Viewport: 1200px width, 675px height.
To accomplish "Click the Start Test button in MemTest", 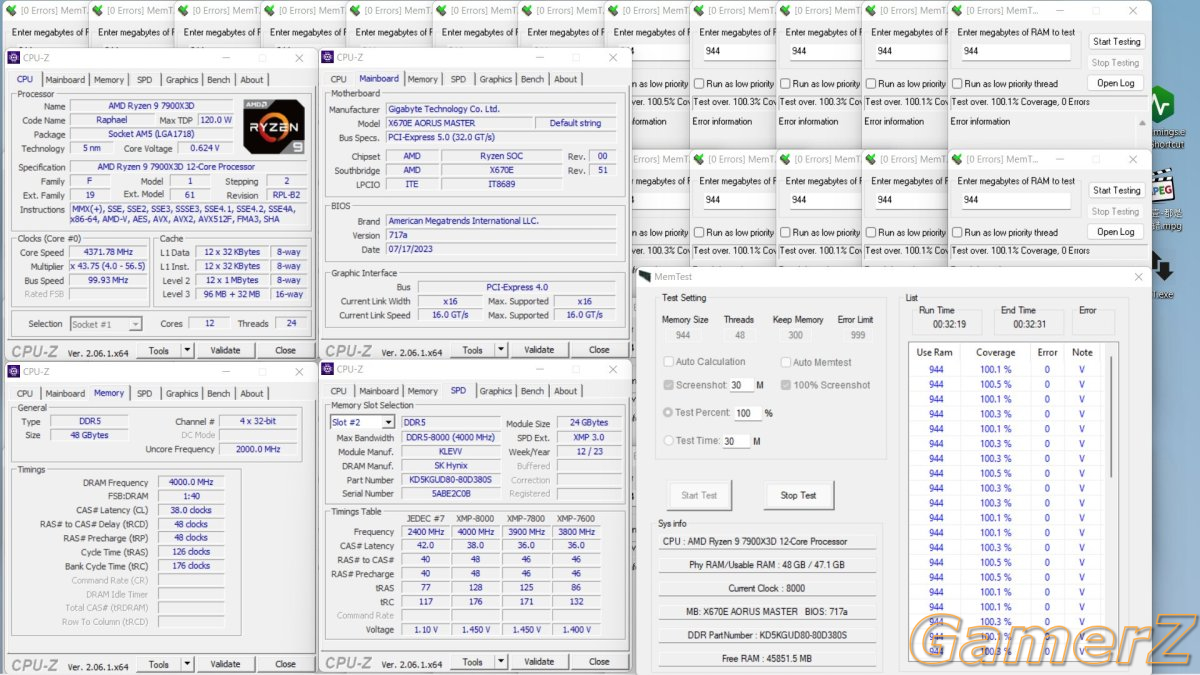I will coord(699,495).
